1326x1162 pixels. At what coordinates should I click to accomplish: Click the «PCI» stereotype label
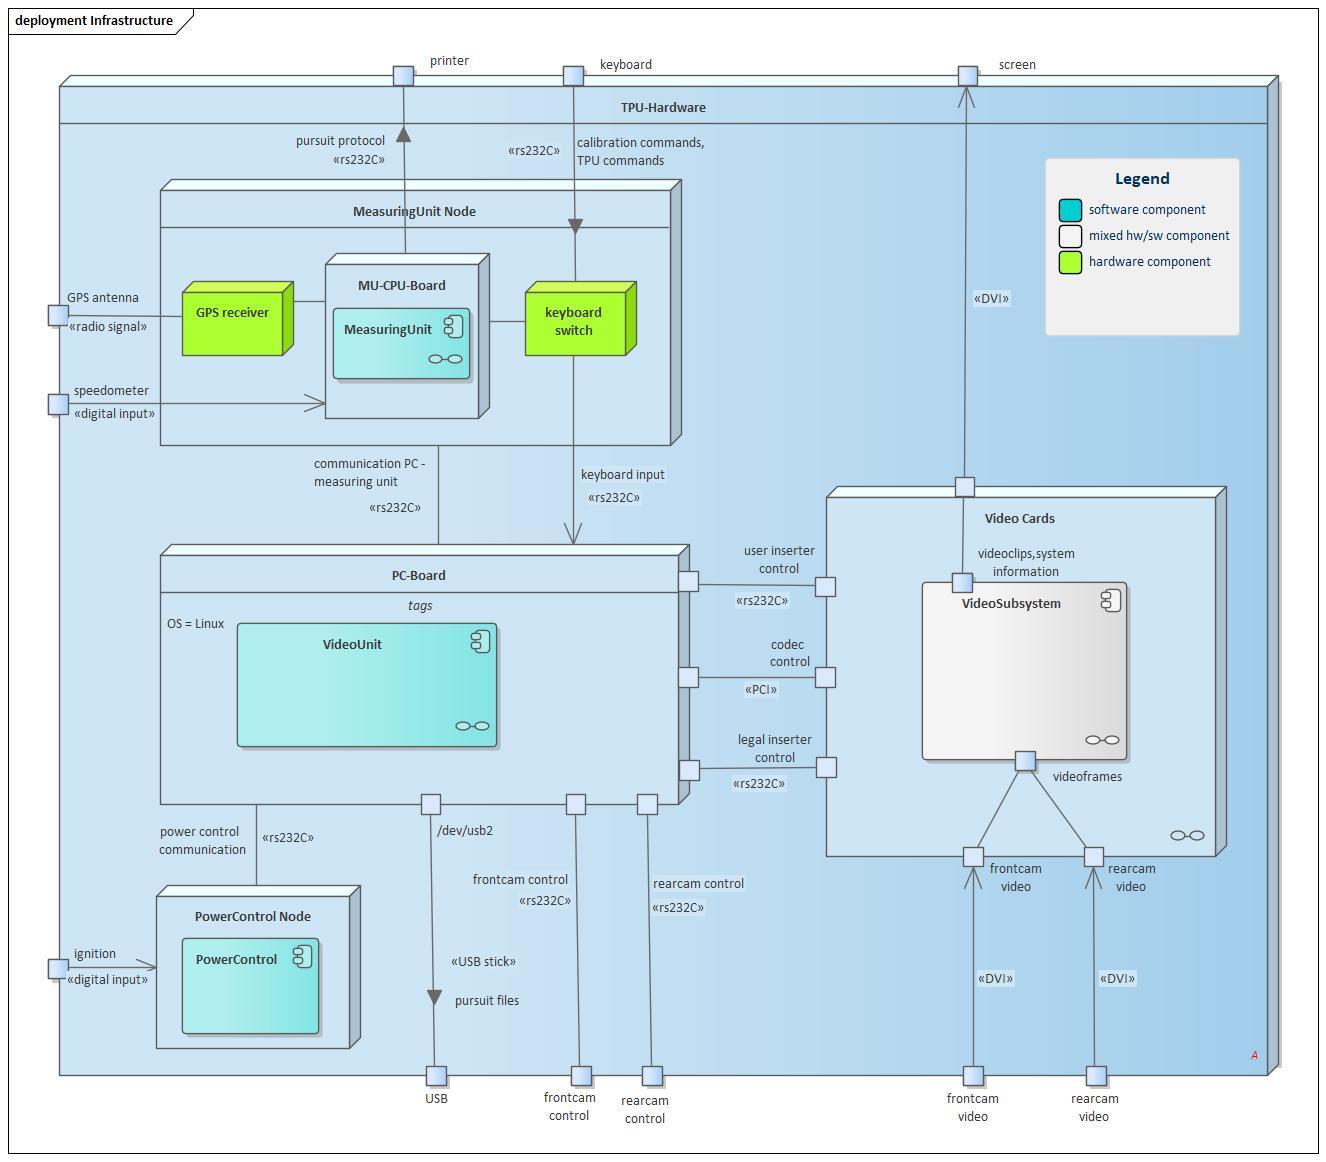(761, 689)
